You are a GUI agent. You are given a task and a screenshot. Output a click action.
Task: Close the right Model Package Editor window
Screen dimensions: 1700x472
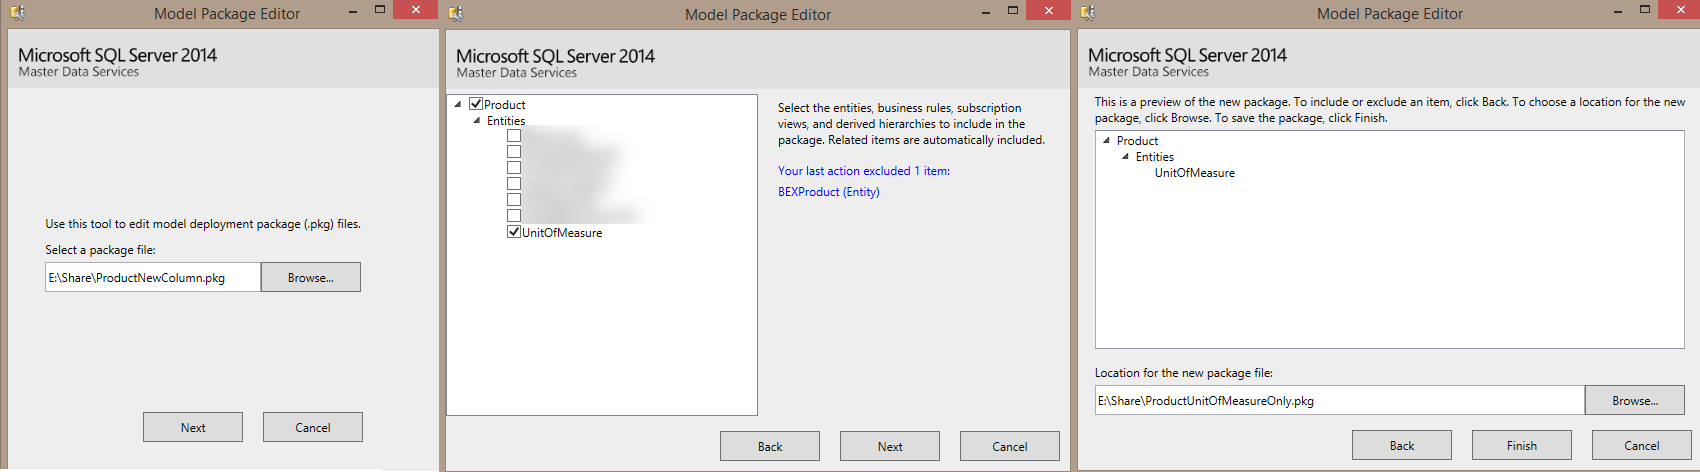(x=1679, y=10)
